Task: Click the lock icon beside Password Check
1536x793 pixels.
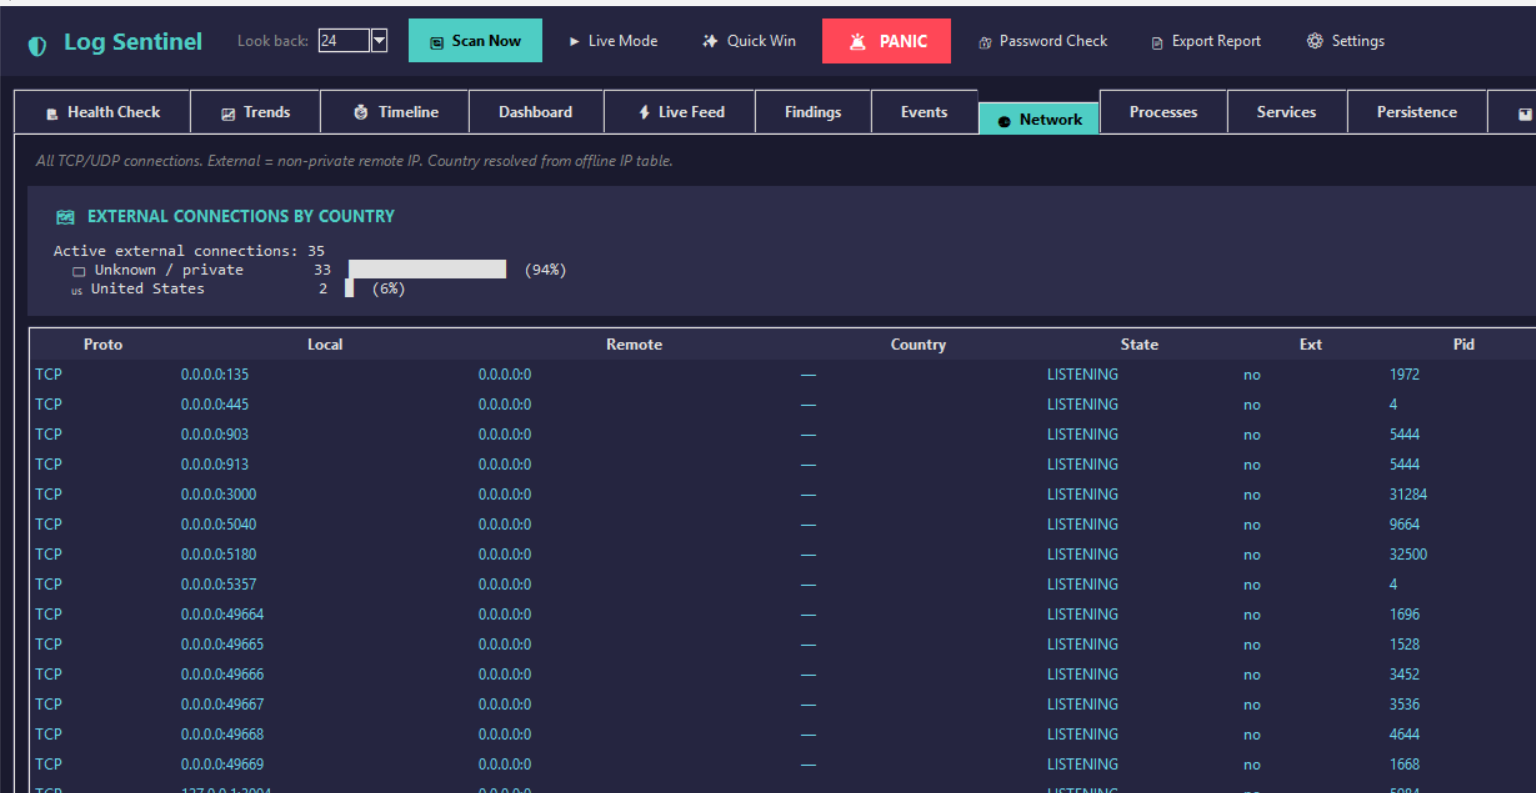Action: 985,42
